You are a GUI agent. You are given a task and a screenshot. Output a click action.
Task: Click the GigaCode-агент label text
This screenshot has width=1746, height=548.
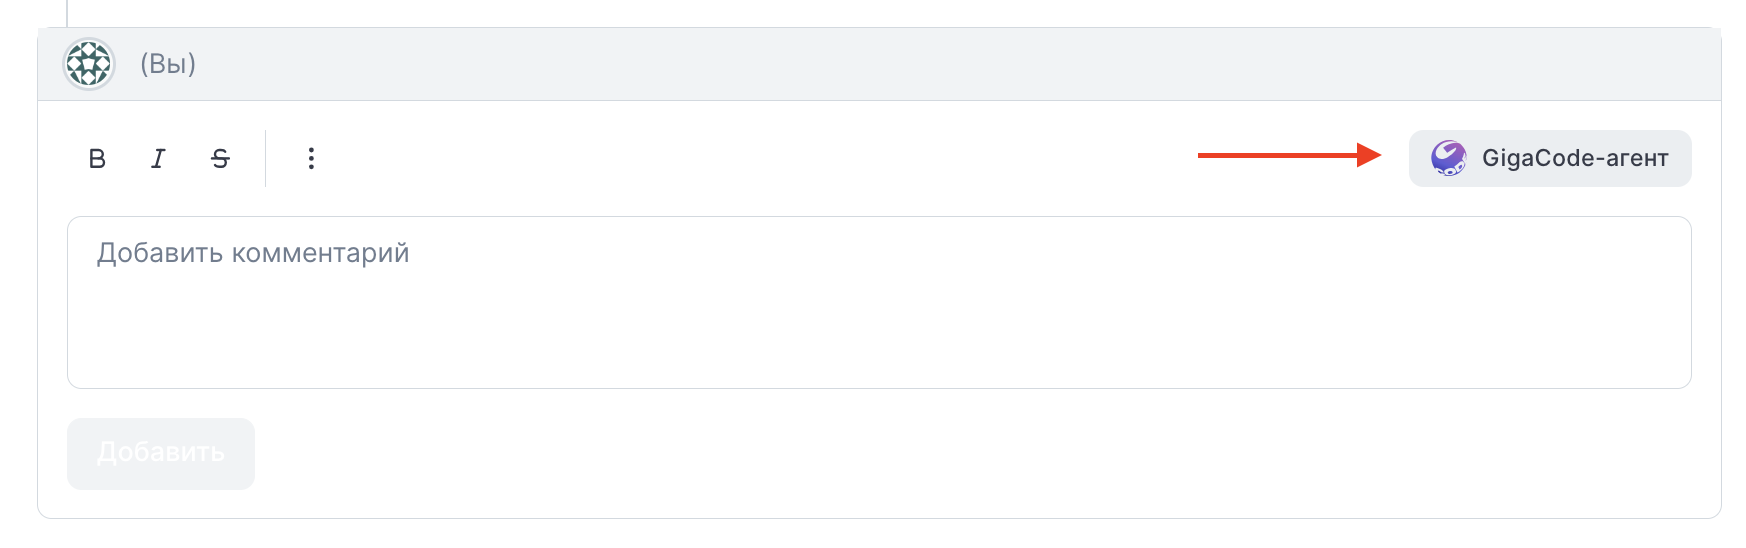pos(1575,158)
